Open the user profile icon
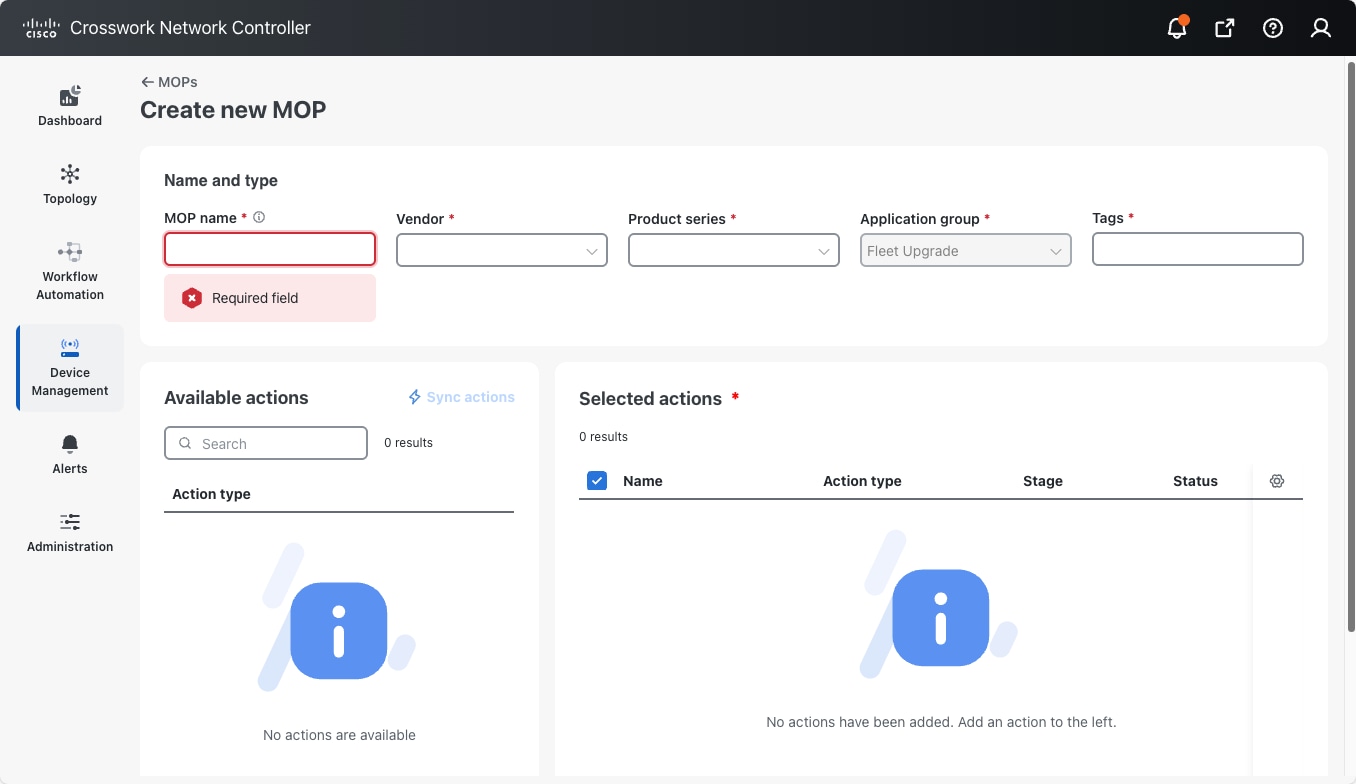Viewport: 1356px width, 784px height. tap(1321, 28)
